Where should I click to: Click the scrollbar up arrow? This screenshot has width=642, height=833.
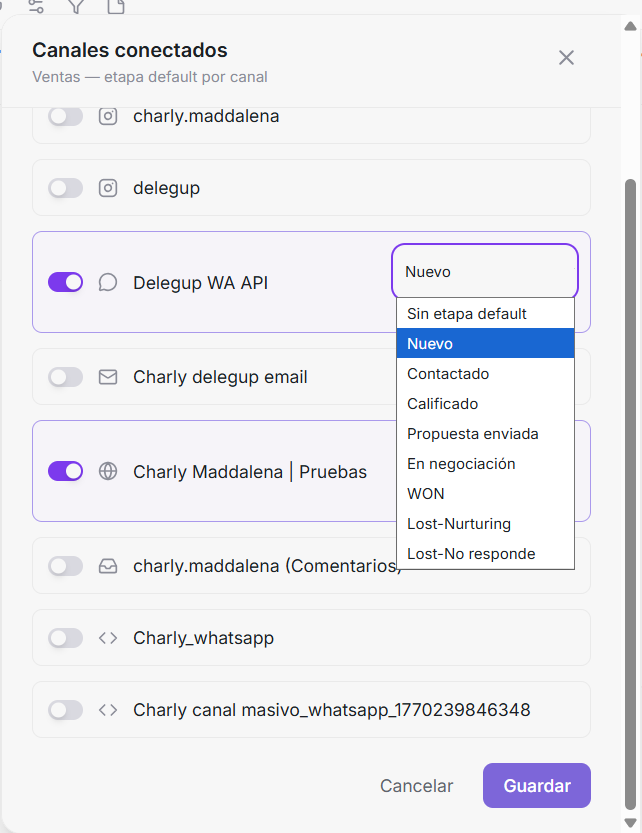coord(630,26)
